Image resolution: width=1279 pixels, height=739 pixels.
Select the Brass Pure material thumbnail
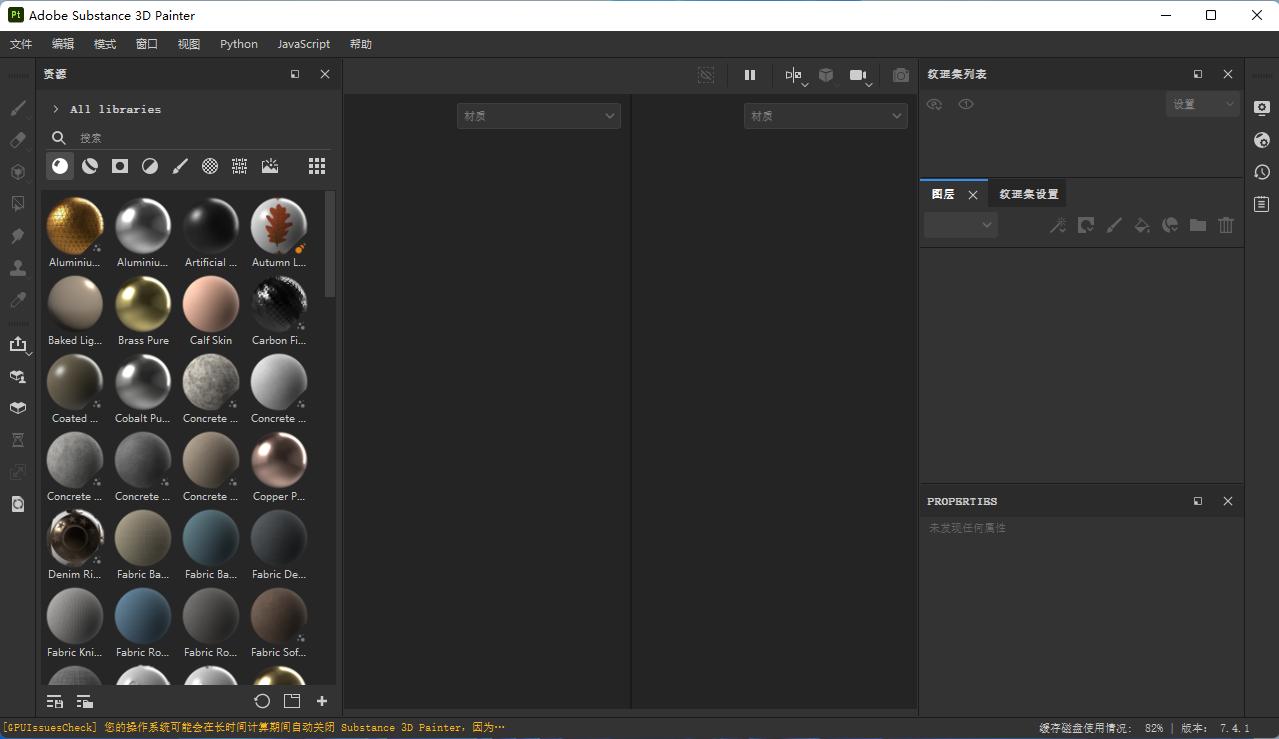coord(142,303)
